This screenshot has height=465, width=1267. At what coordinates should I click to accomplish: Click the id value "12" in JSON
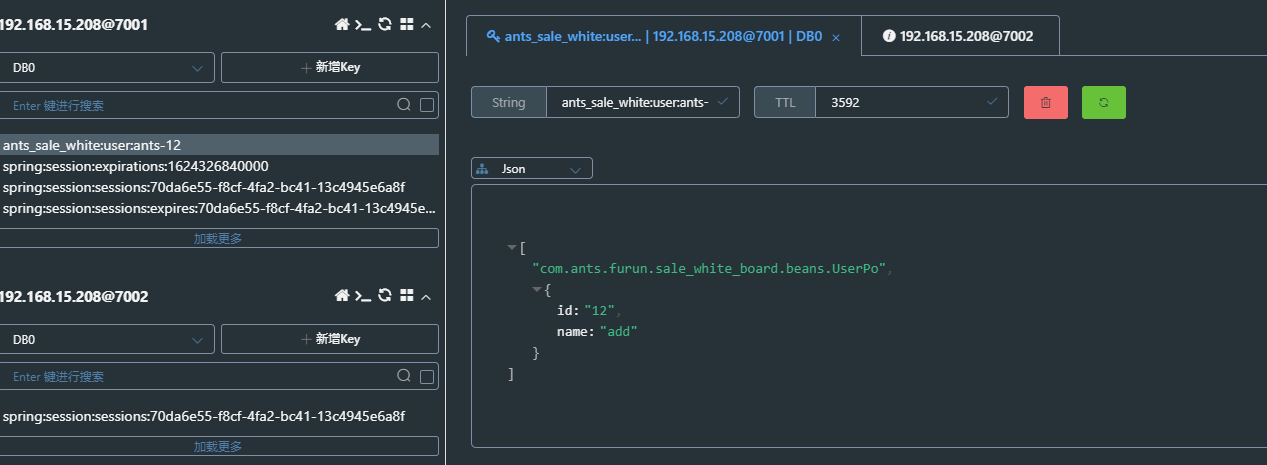pos(600,311)
